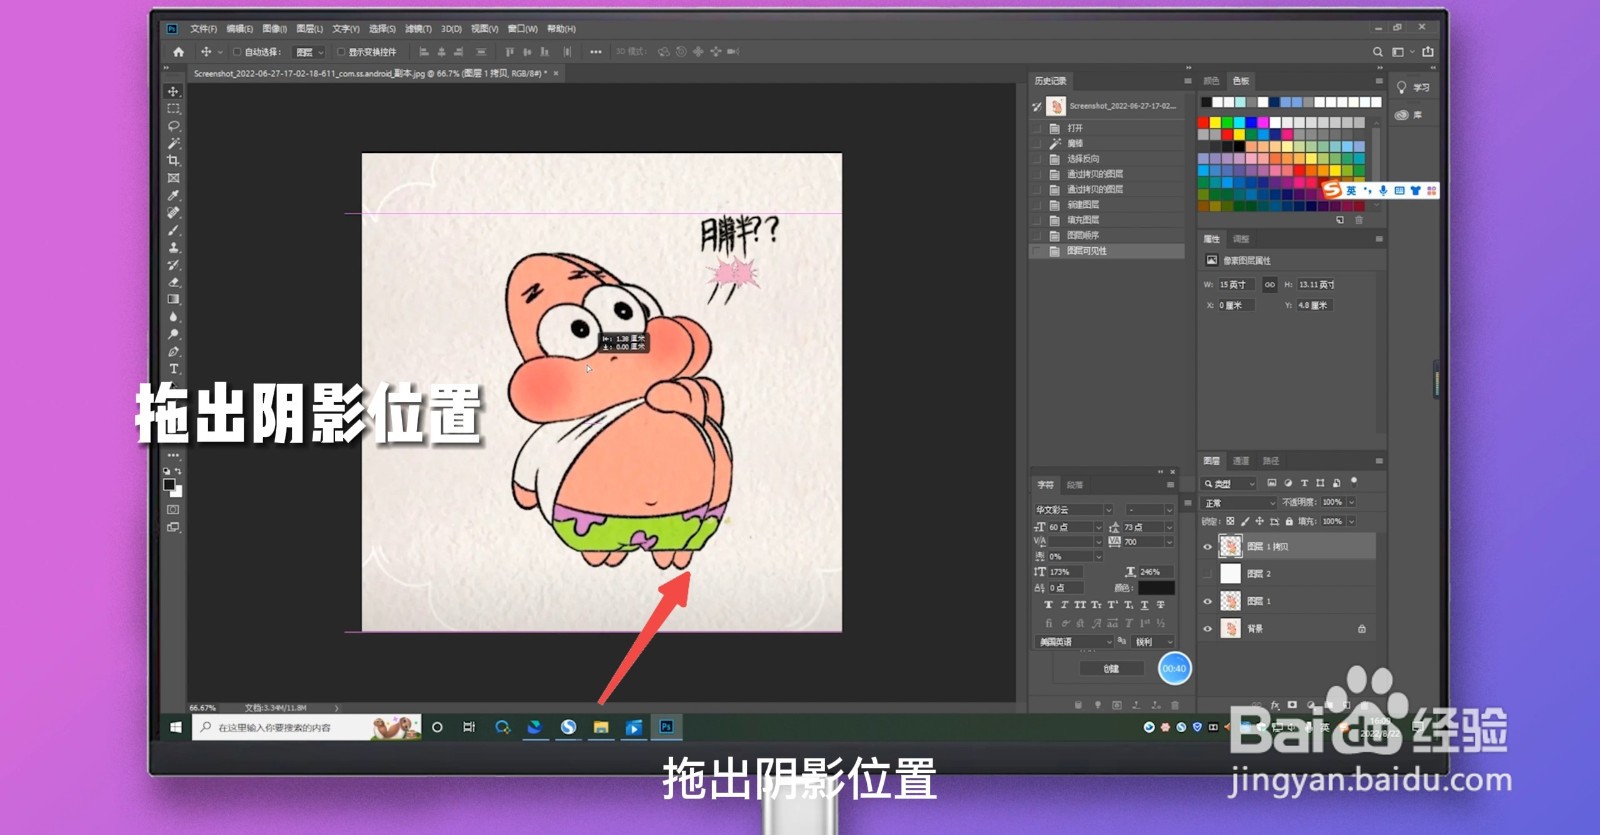Toggle Underline in Character panel
The height and width of the screenshot is (835, 1600).
(x=1144, y=605)
